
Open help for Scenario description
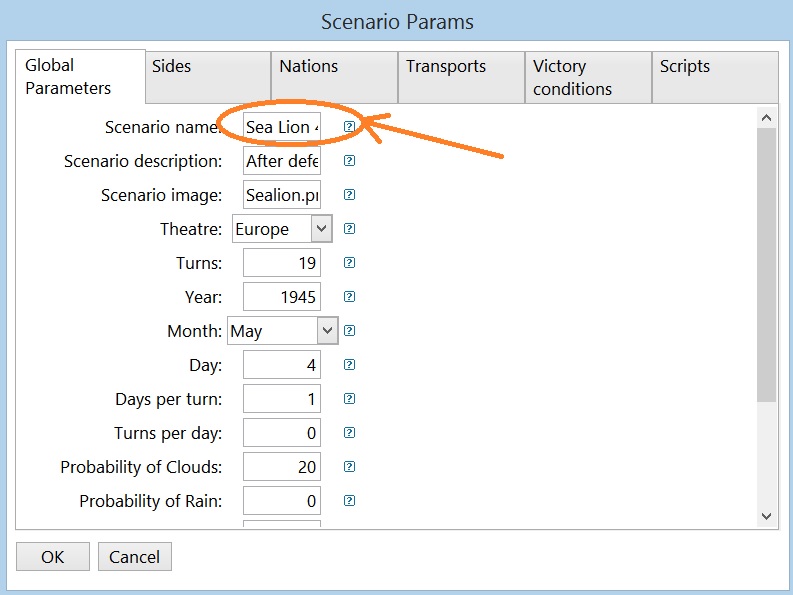click(x=349, y=161)
